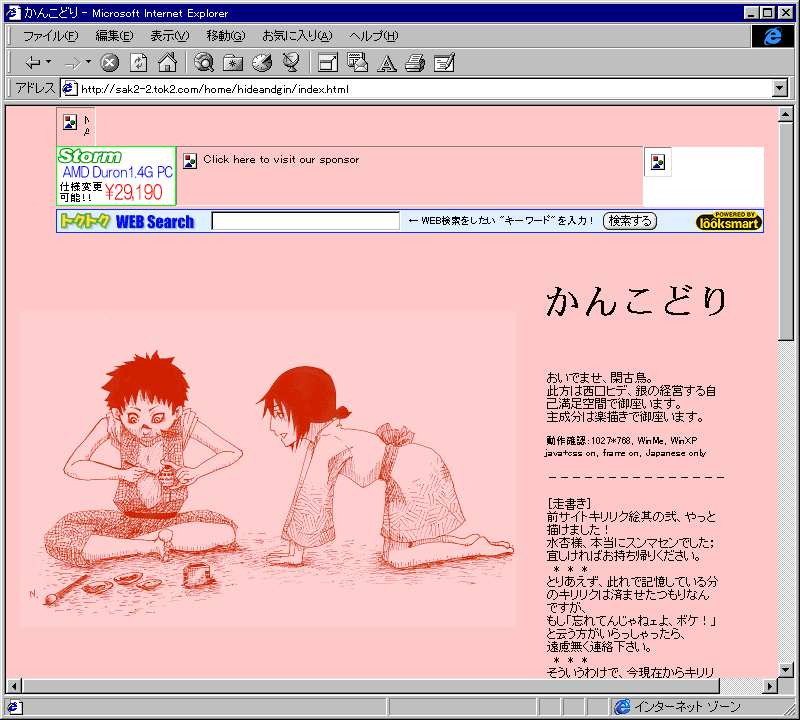The image size is (800, 720).
Task: Open the ヘルプ(H) menu
Action: click(373, 36)
